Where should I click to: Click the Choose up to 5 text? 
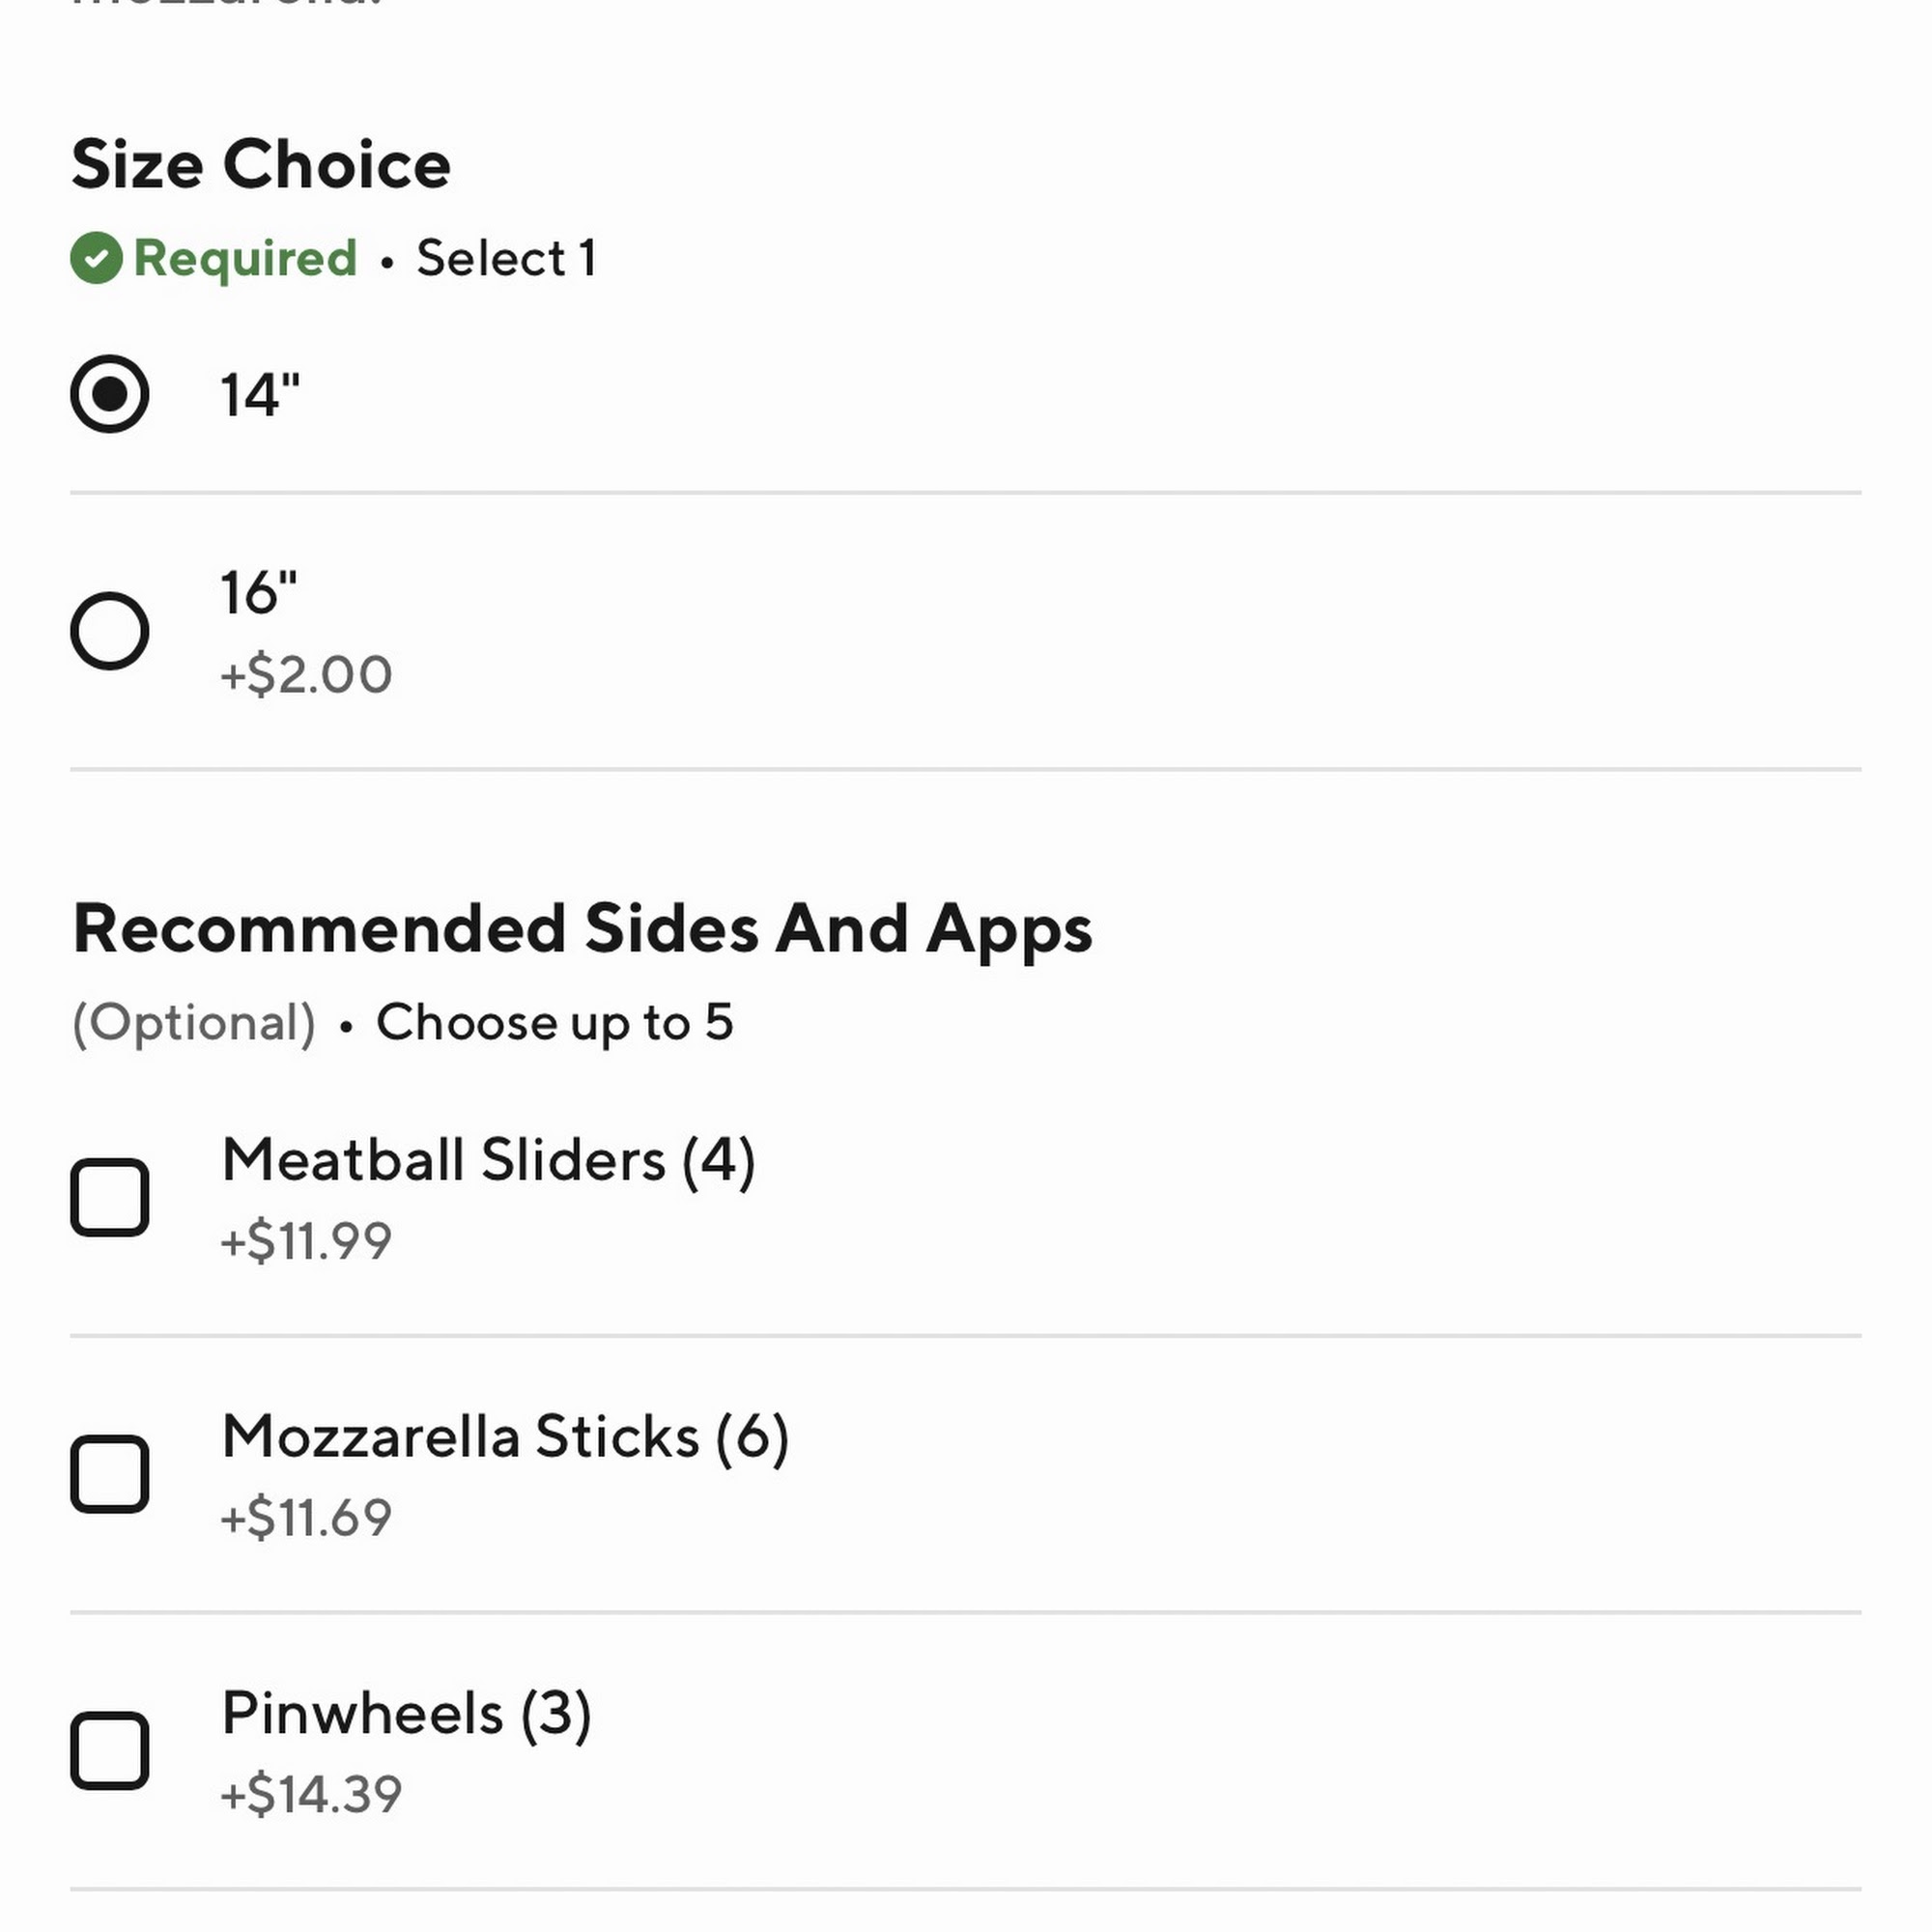554,1022
